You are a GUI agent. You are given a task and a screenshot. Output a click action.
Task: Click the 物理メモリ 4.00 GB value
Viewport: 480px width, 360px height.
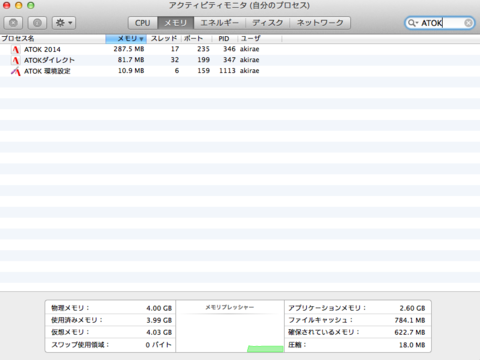[159, 308]
